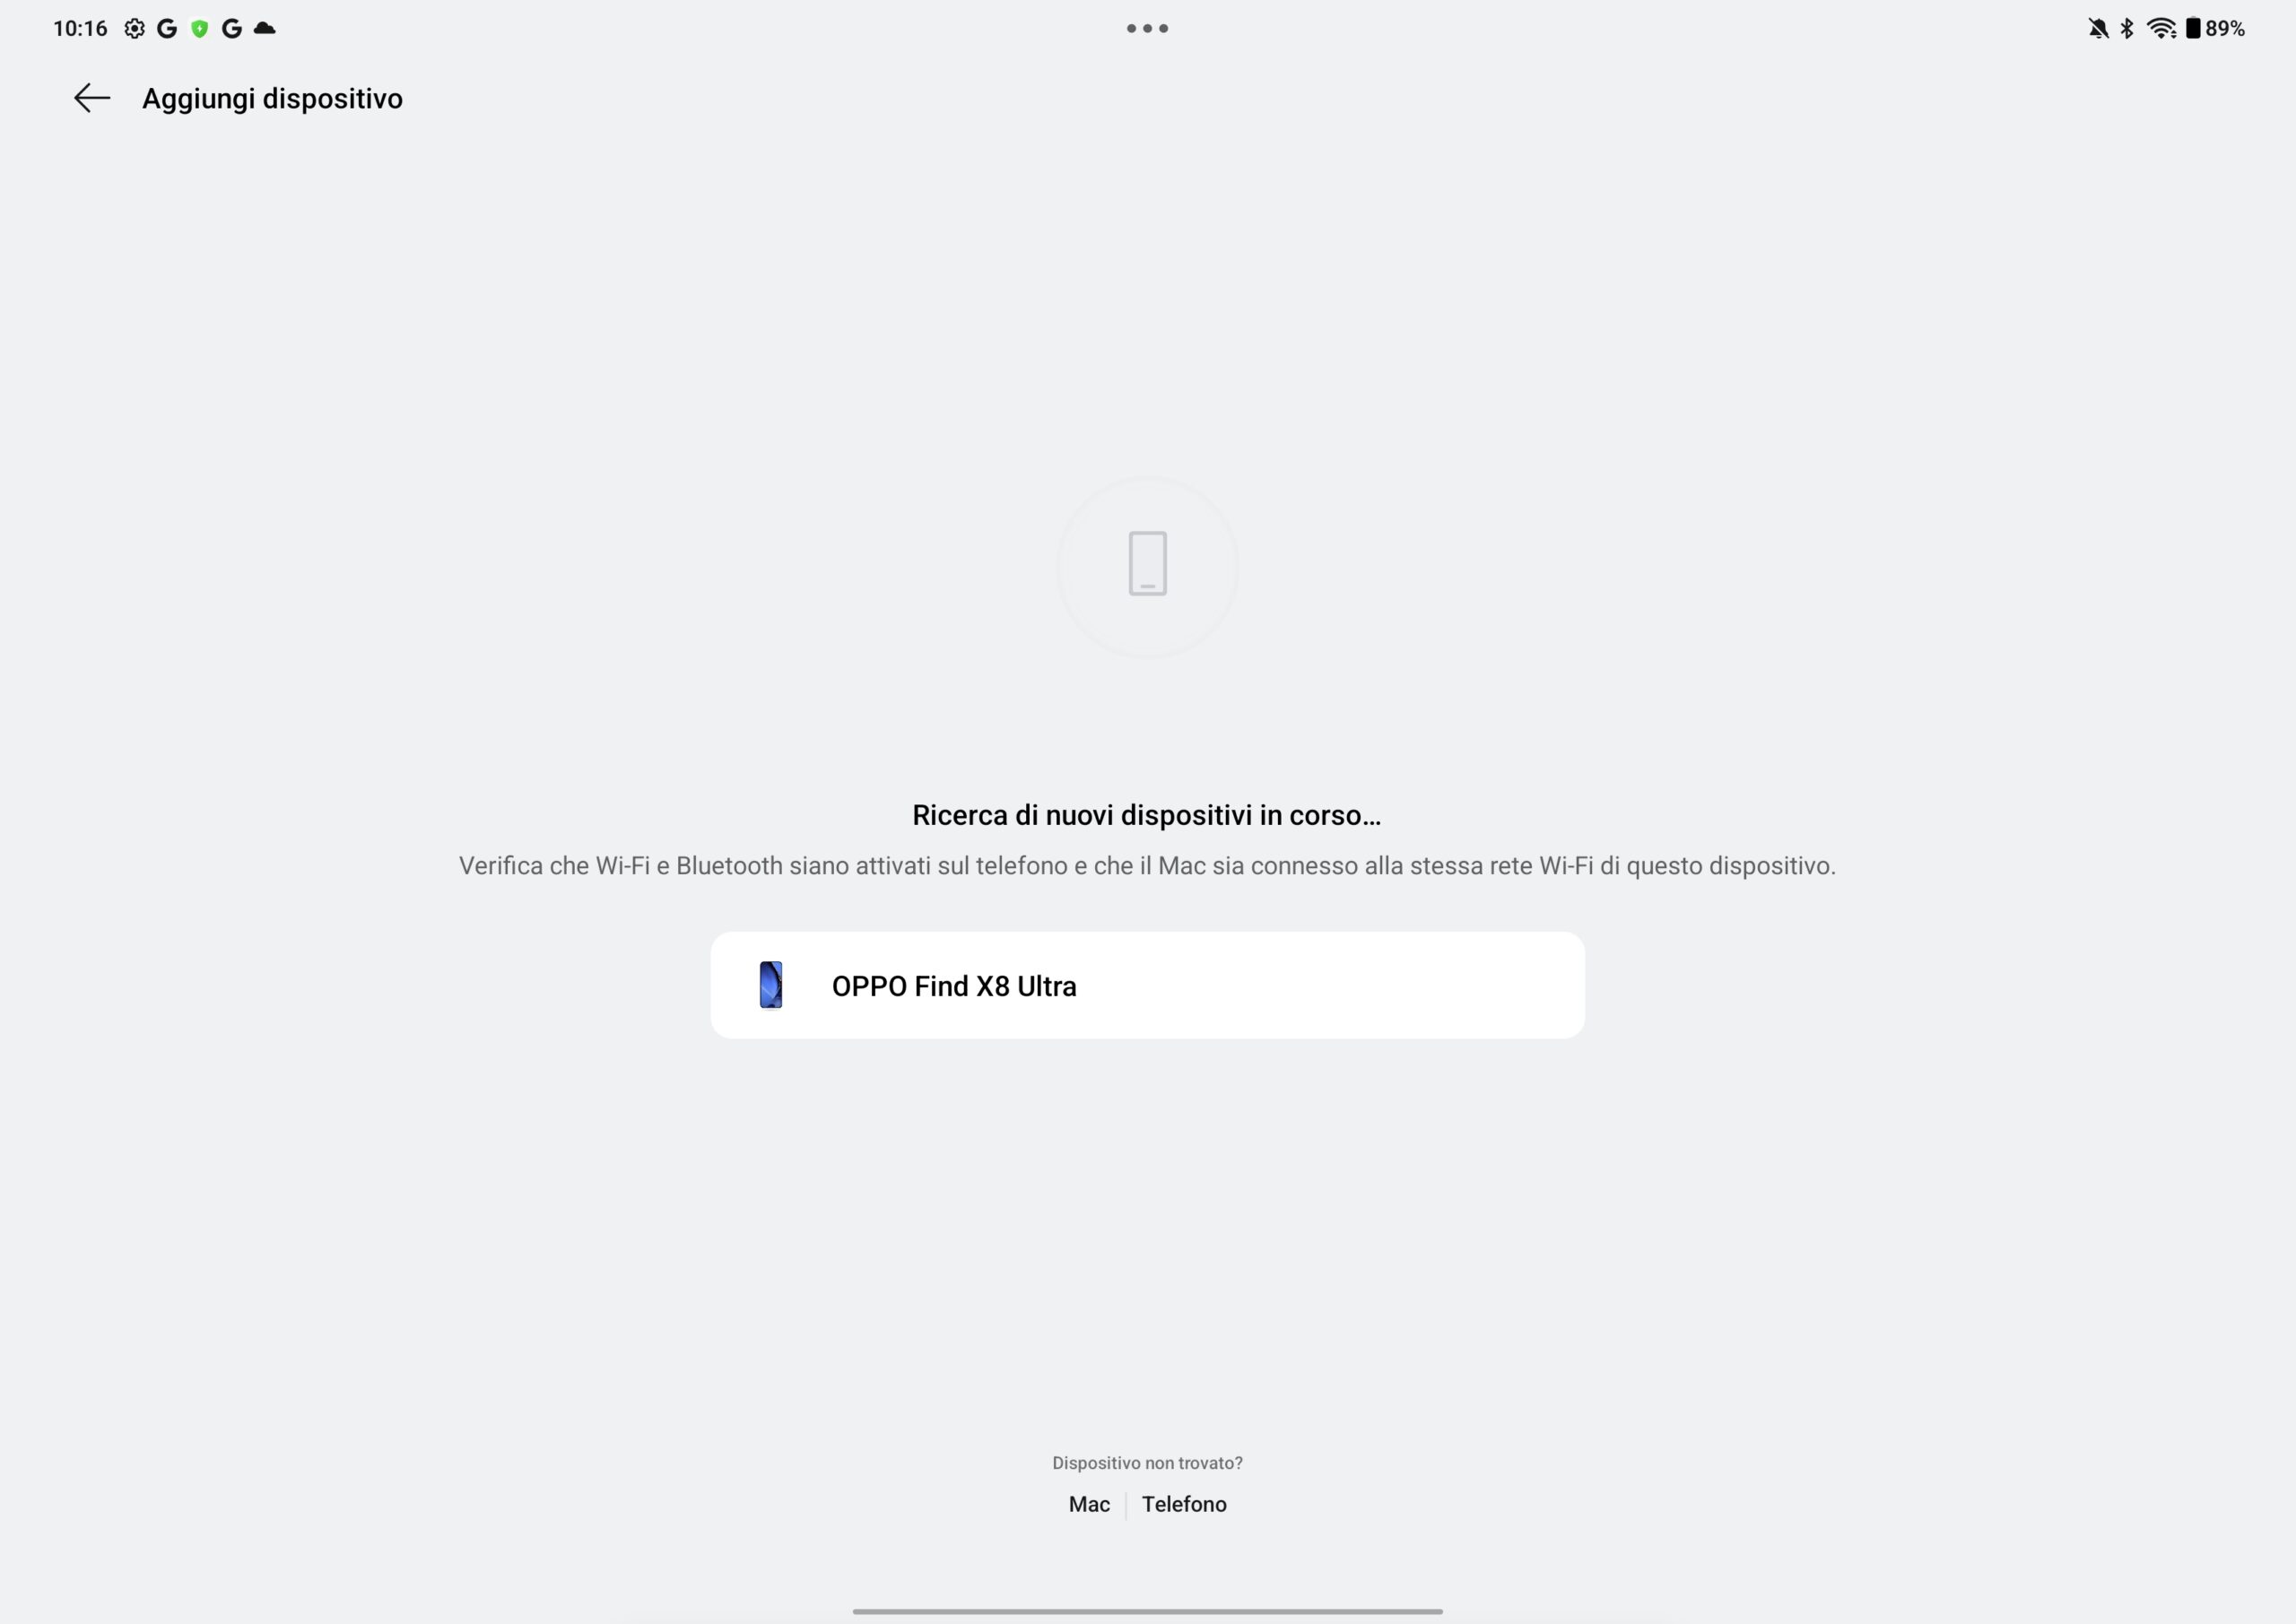Viewport: 2296px width, 1624px height.
Task: Tap the Bluetooth status icon
Action: point(2127,28)
